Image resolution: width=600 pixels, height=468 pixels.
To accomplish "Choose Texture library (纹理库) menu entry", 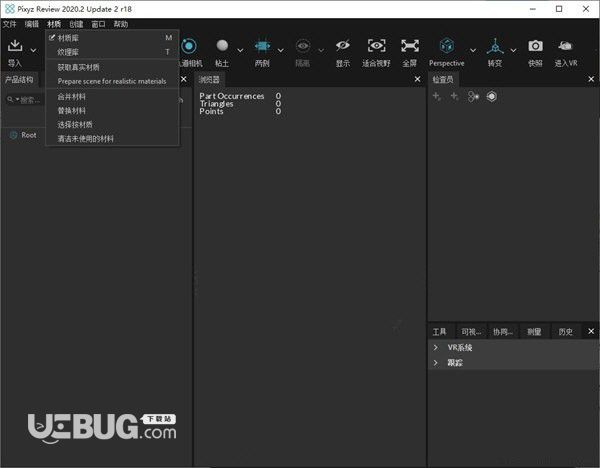I will [112, 52].
